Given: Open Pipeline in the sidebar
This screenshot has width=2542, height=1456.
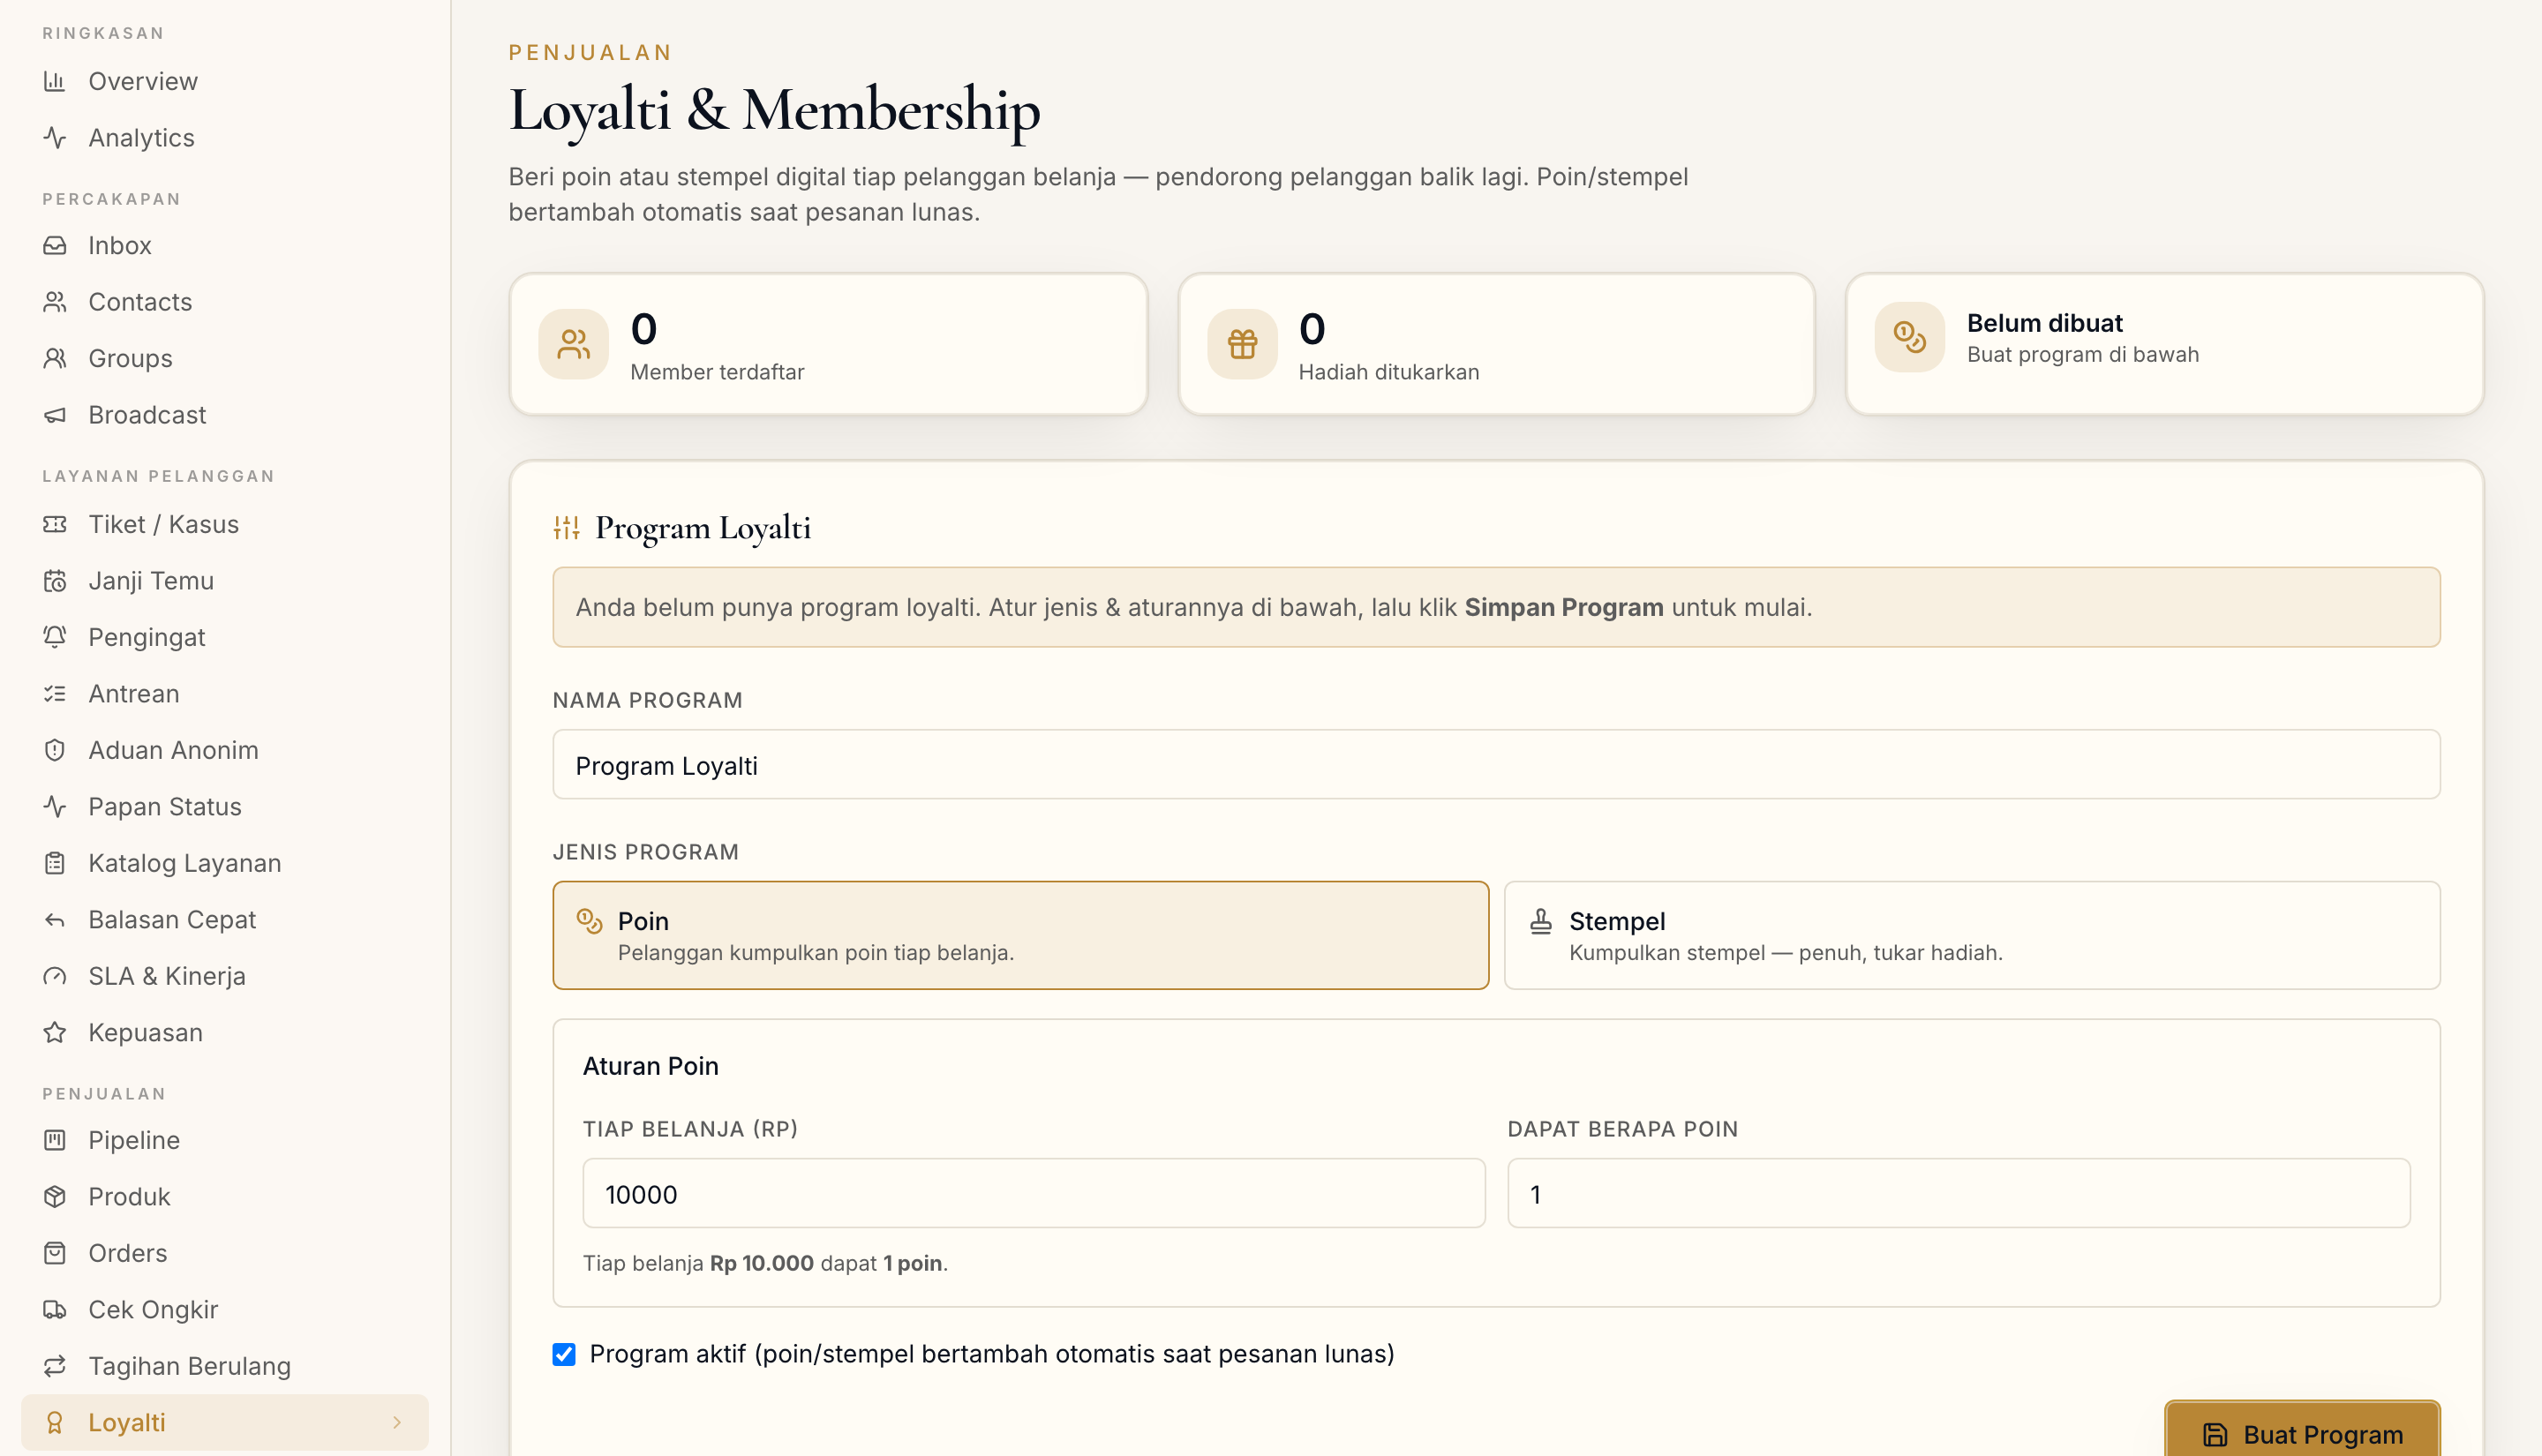Looking at the screenshot, I should coord(225,1140).
